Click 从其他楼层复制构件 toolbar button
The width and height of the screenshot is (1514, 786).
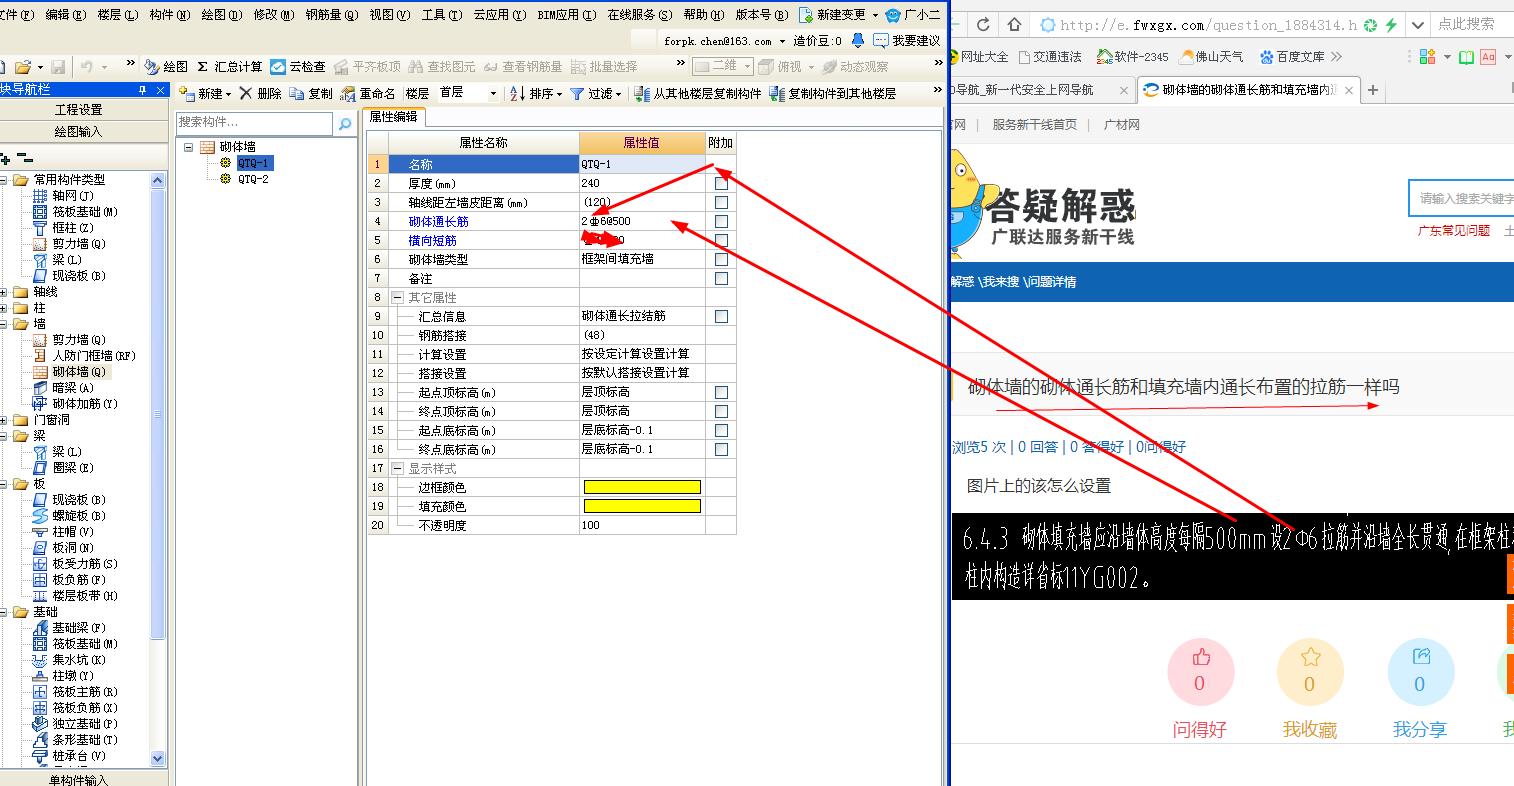699,93
